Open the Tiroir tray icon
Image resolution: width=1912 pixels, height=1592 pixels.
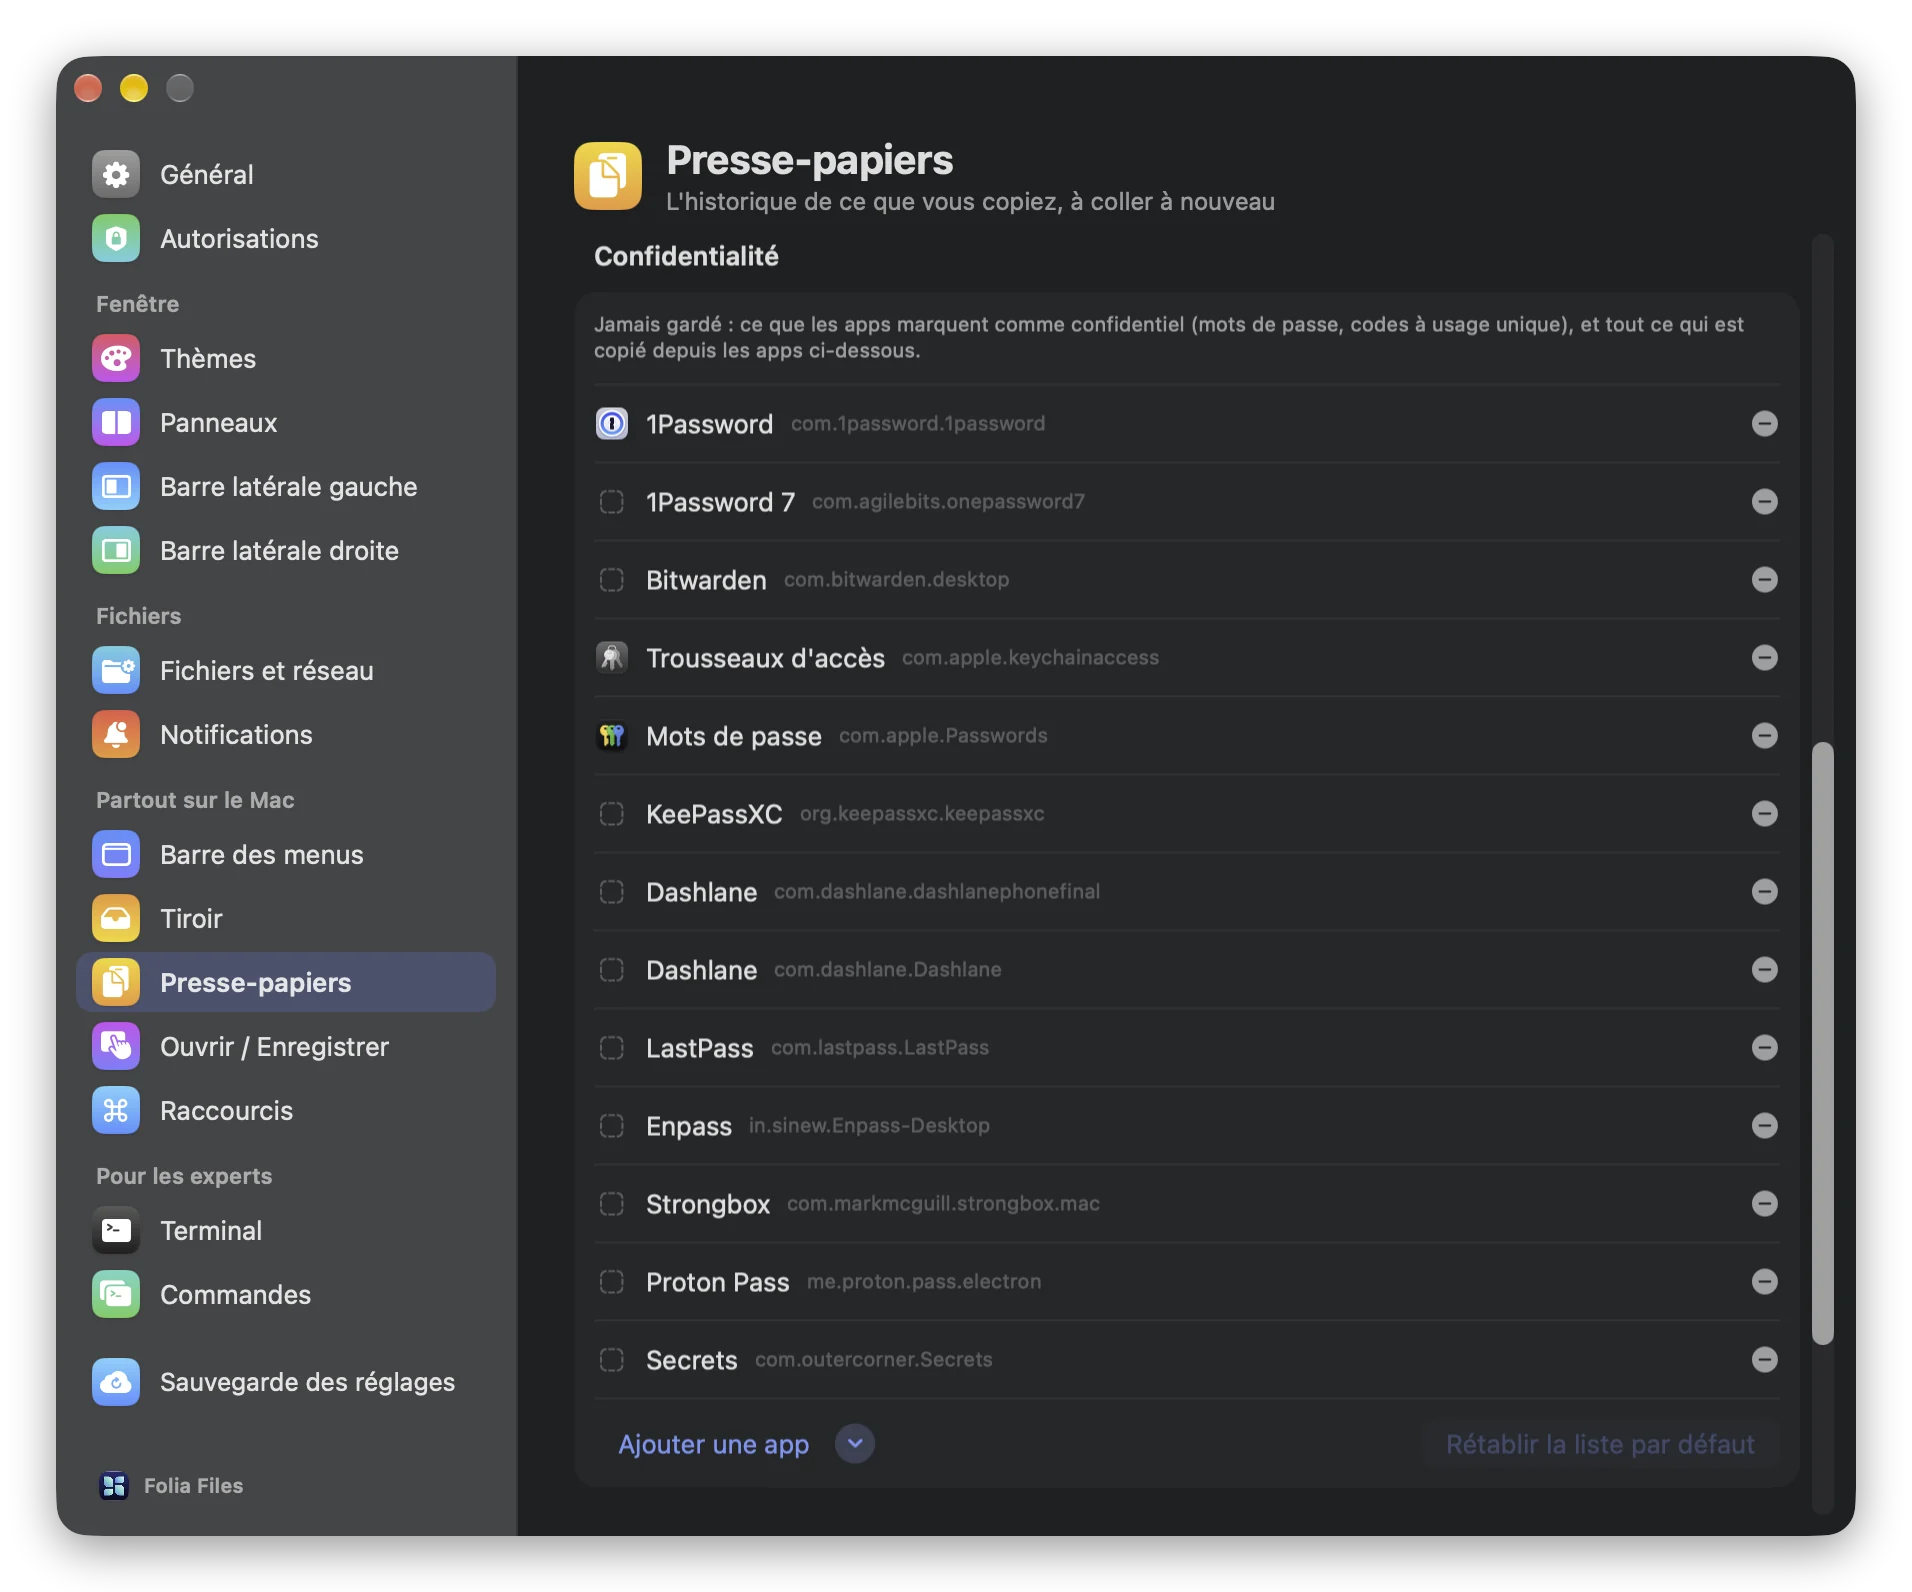tap(116, 919)
